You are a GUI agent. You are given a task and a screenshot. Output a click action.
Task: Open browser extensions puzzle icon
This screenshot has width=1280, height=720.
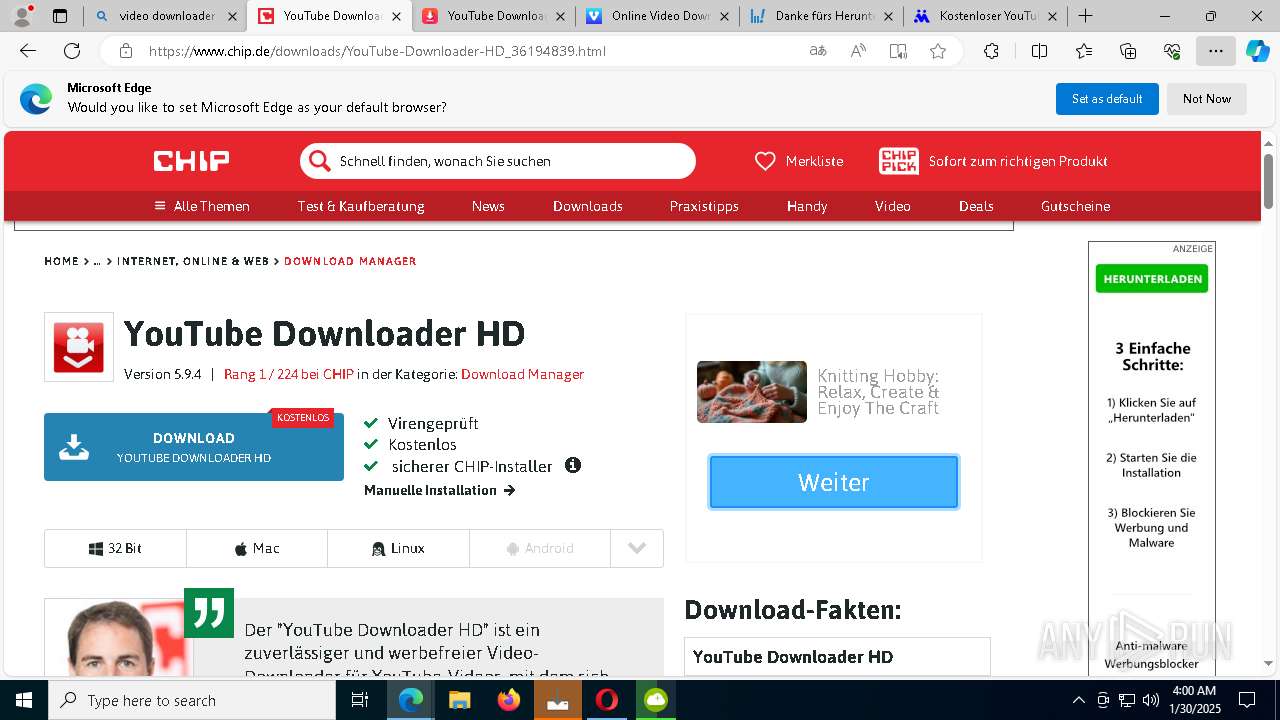click(x=991, y=51)
